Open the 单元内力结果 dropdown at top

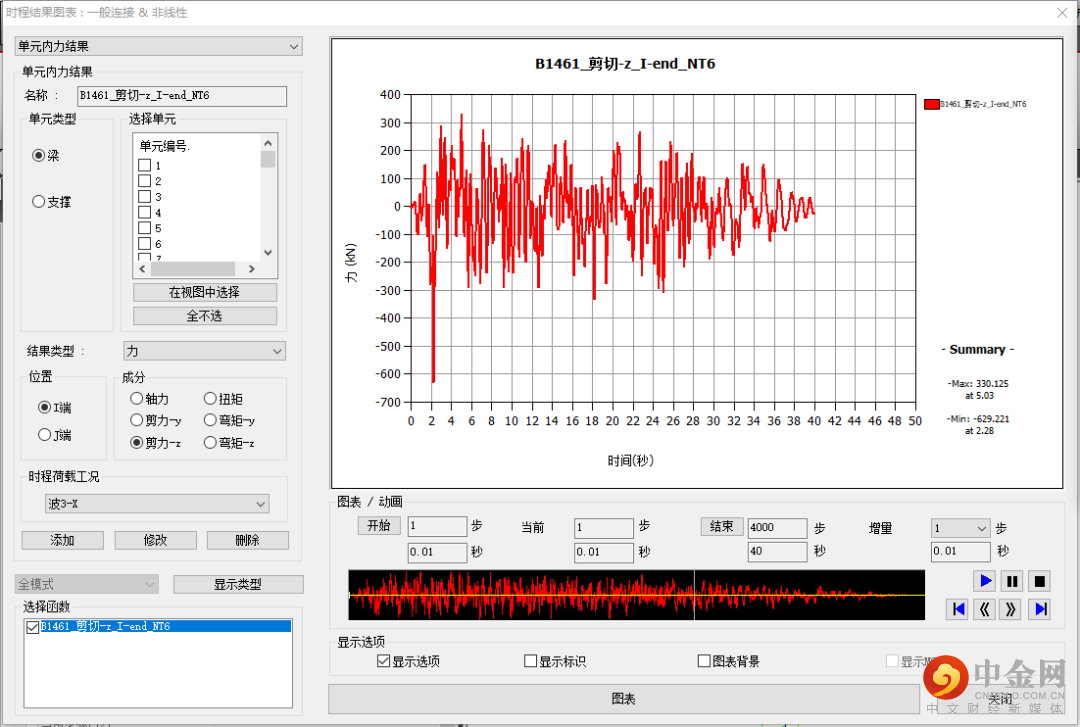point(159,46)
